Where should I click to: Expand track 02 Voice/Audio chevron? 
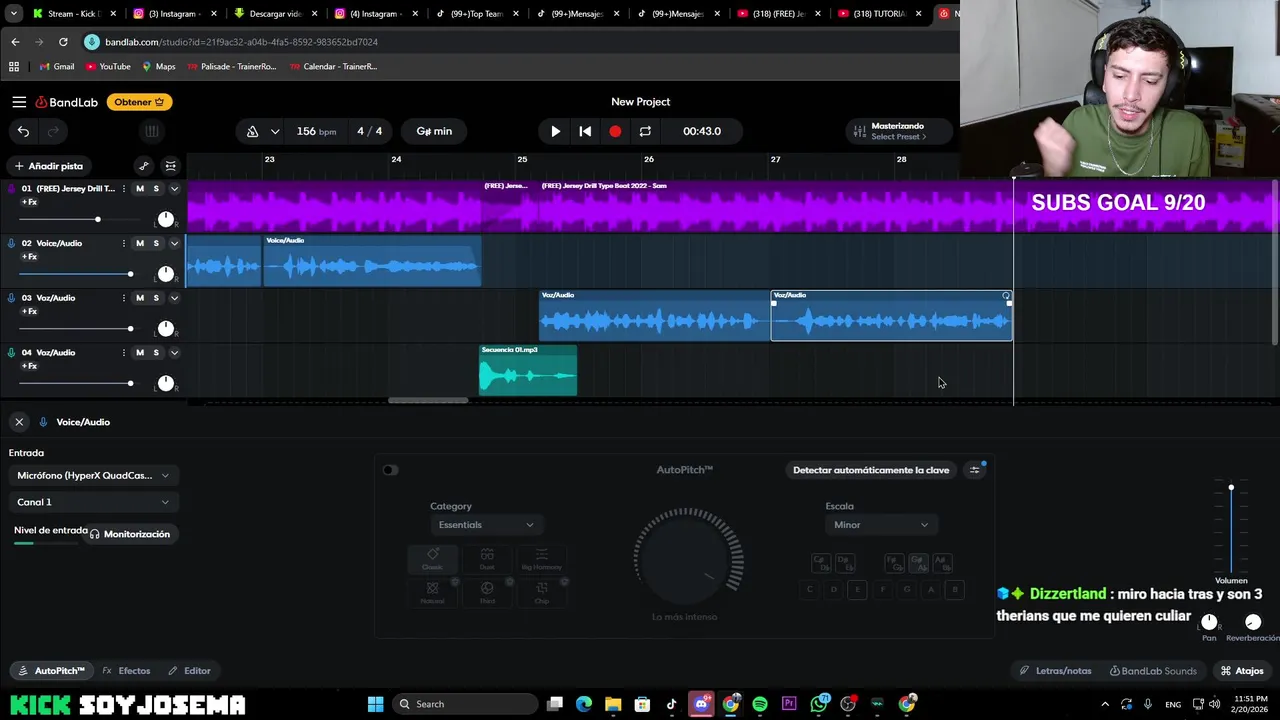pos(174,243)
